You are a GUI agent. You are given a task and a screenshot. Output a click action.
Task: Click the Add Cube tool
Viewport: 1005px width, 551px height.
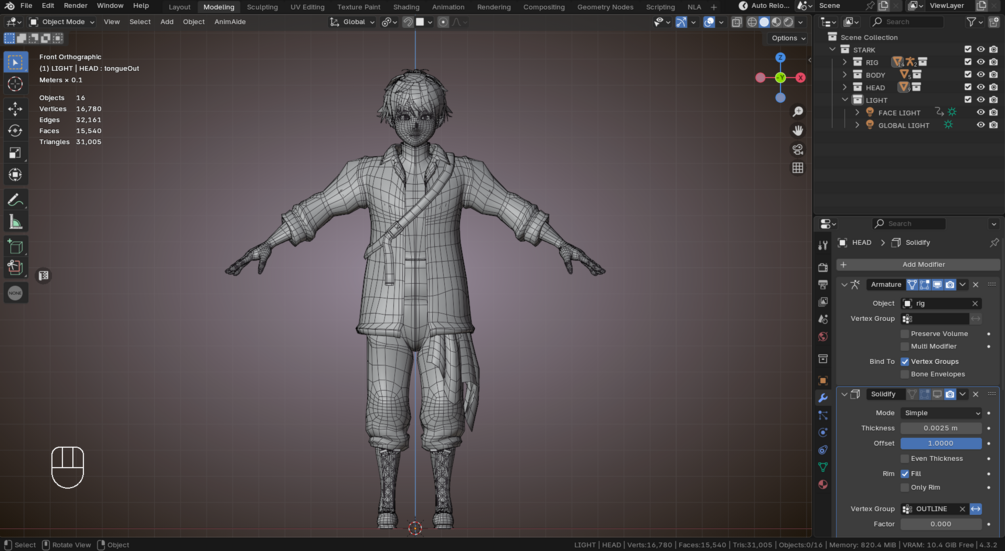click(15, 246)
